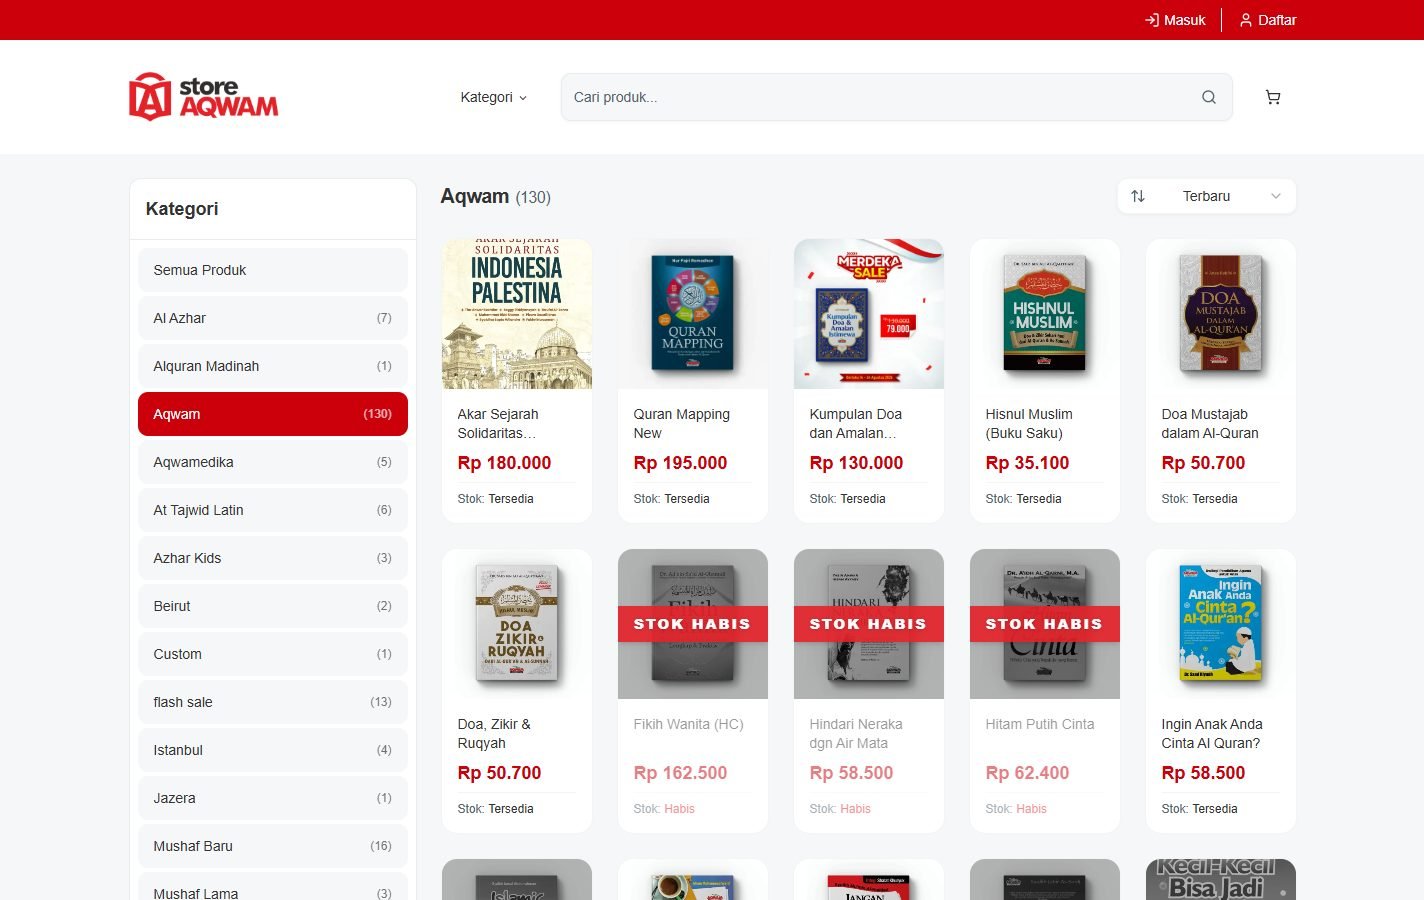
Task: Open Quran Mapping book cover thumbnail
Action: (x=693, y=314)
